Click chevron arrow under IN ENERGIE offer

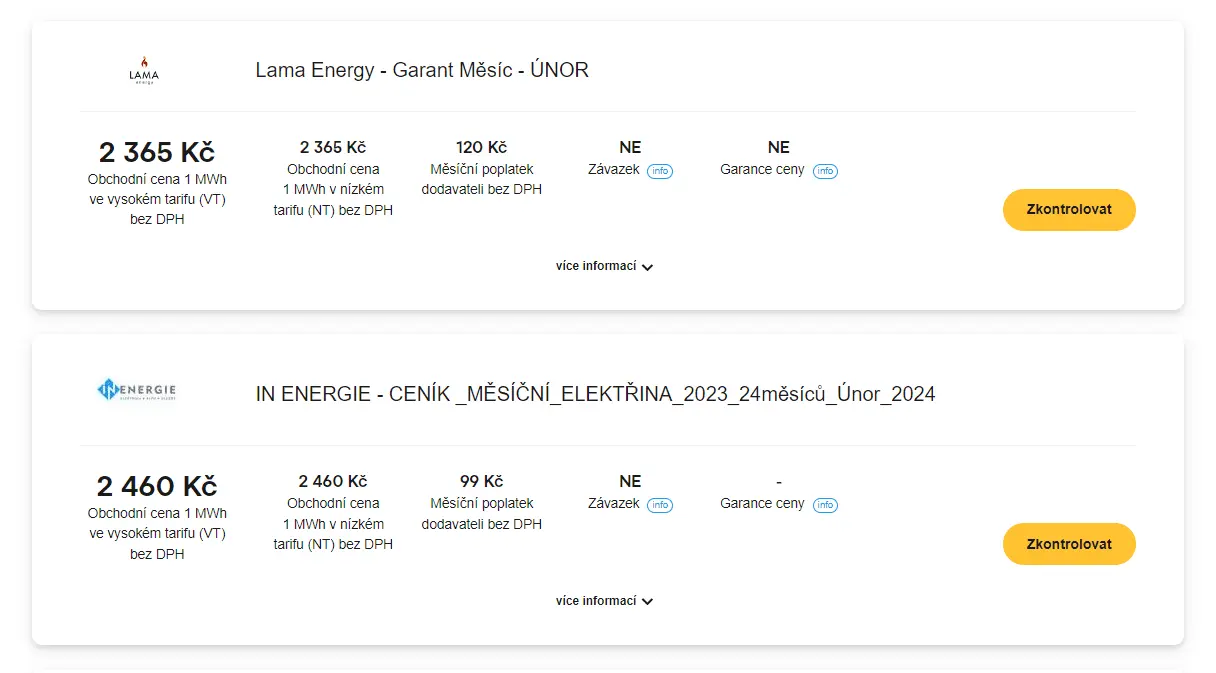[x=647, y=602]
